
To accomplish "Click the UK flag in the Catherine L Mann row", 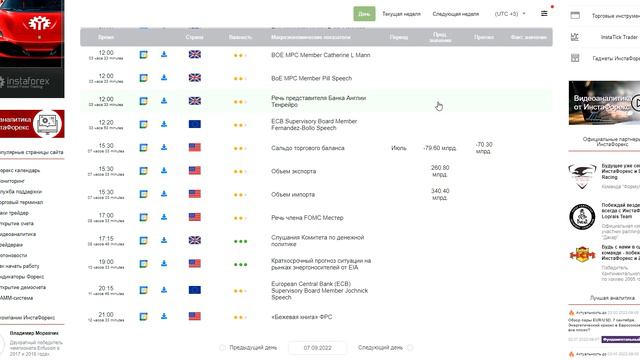I will [x=195, y=54].
